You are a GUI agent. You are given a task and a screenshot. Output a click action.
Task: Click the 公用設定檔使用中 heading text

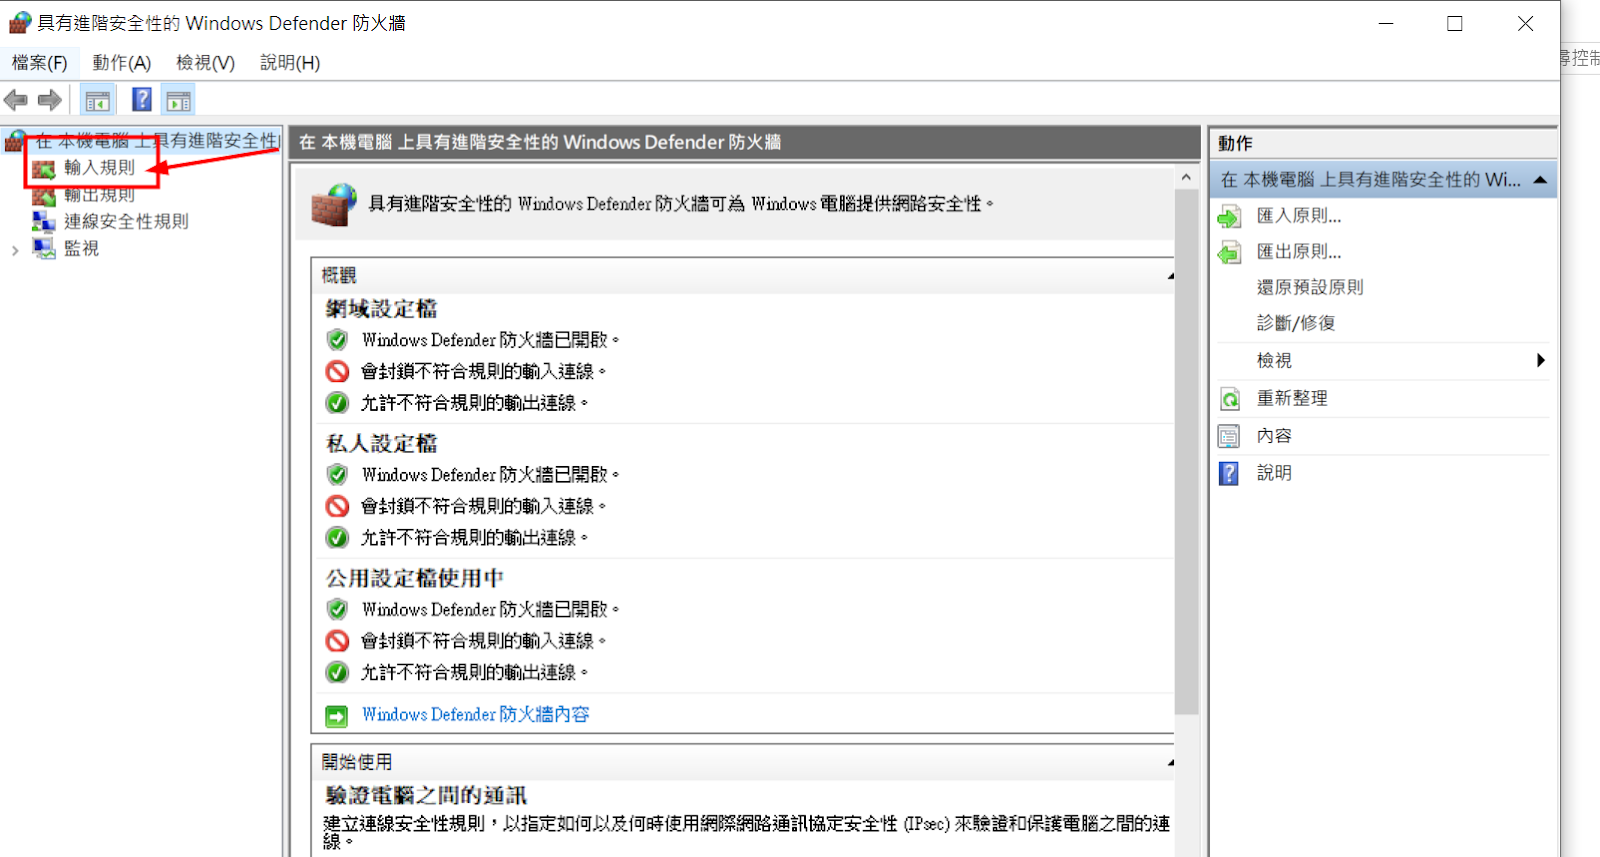[x=415, y=578]
